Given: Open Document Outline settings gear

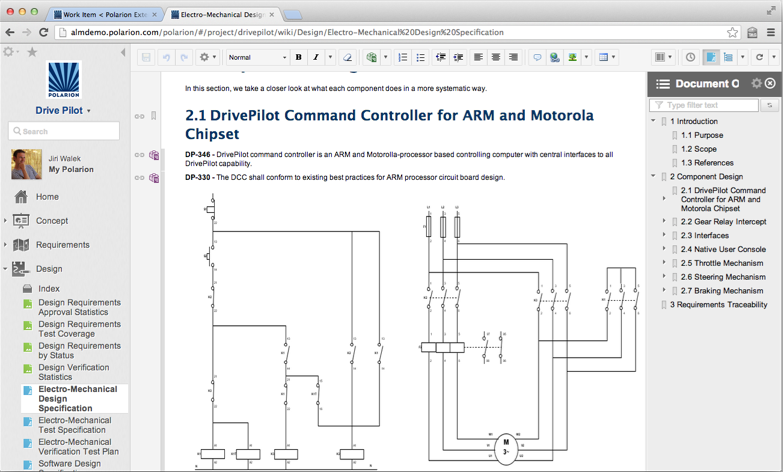Looking at the screenshot, I should point(757,83).
